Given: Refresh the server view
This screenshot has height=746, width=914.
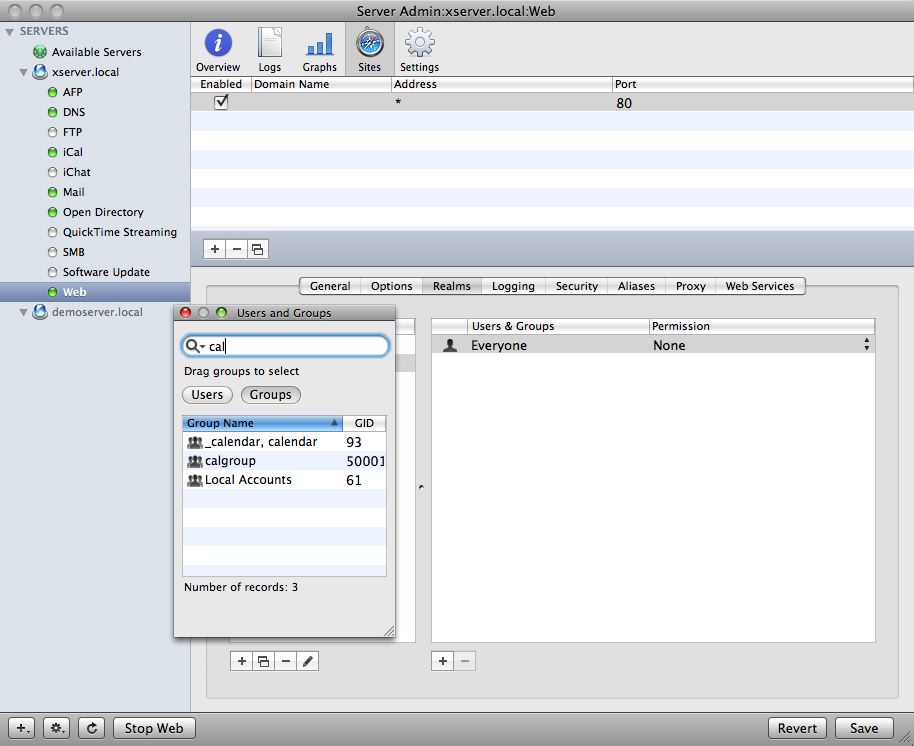Looking at the screenshot, I should pyautogui.click(x=92, y=728).
